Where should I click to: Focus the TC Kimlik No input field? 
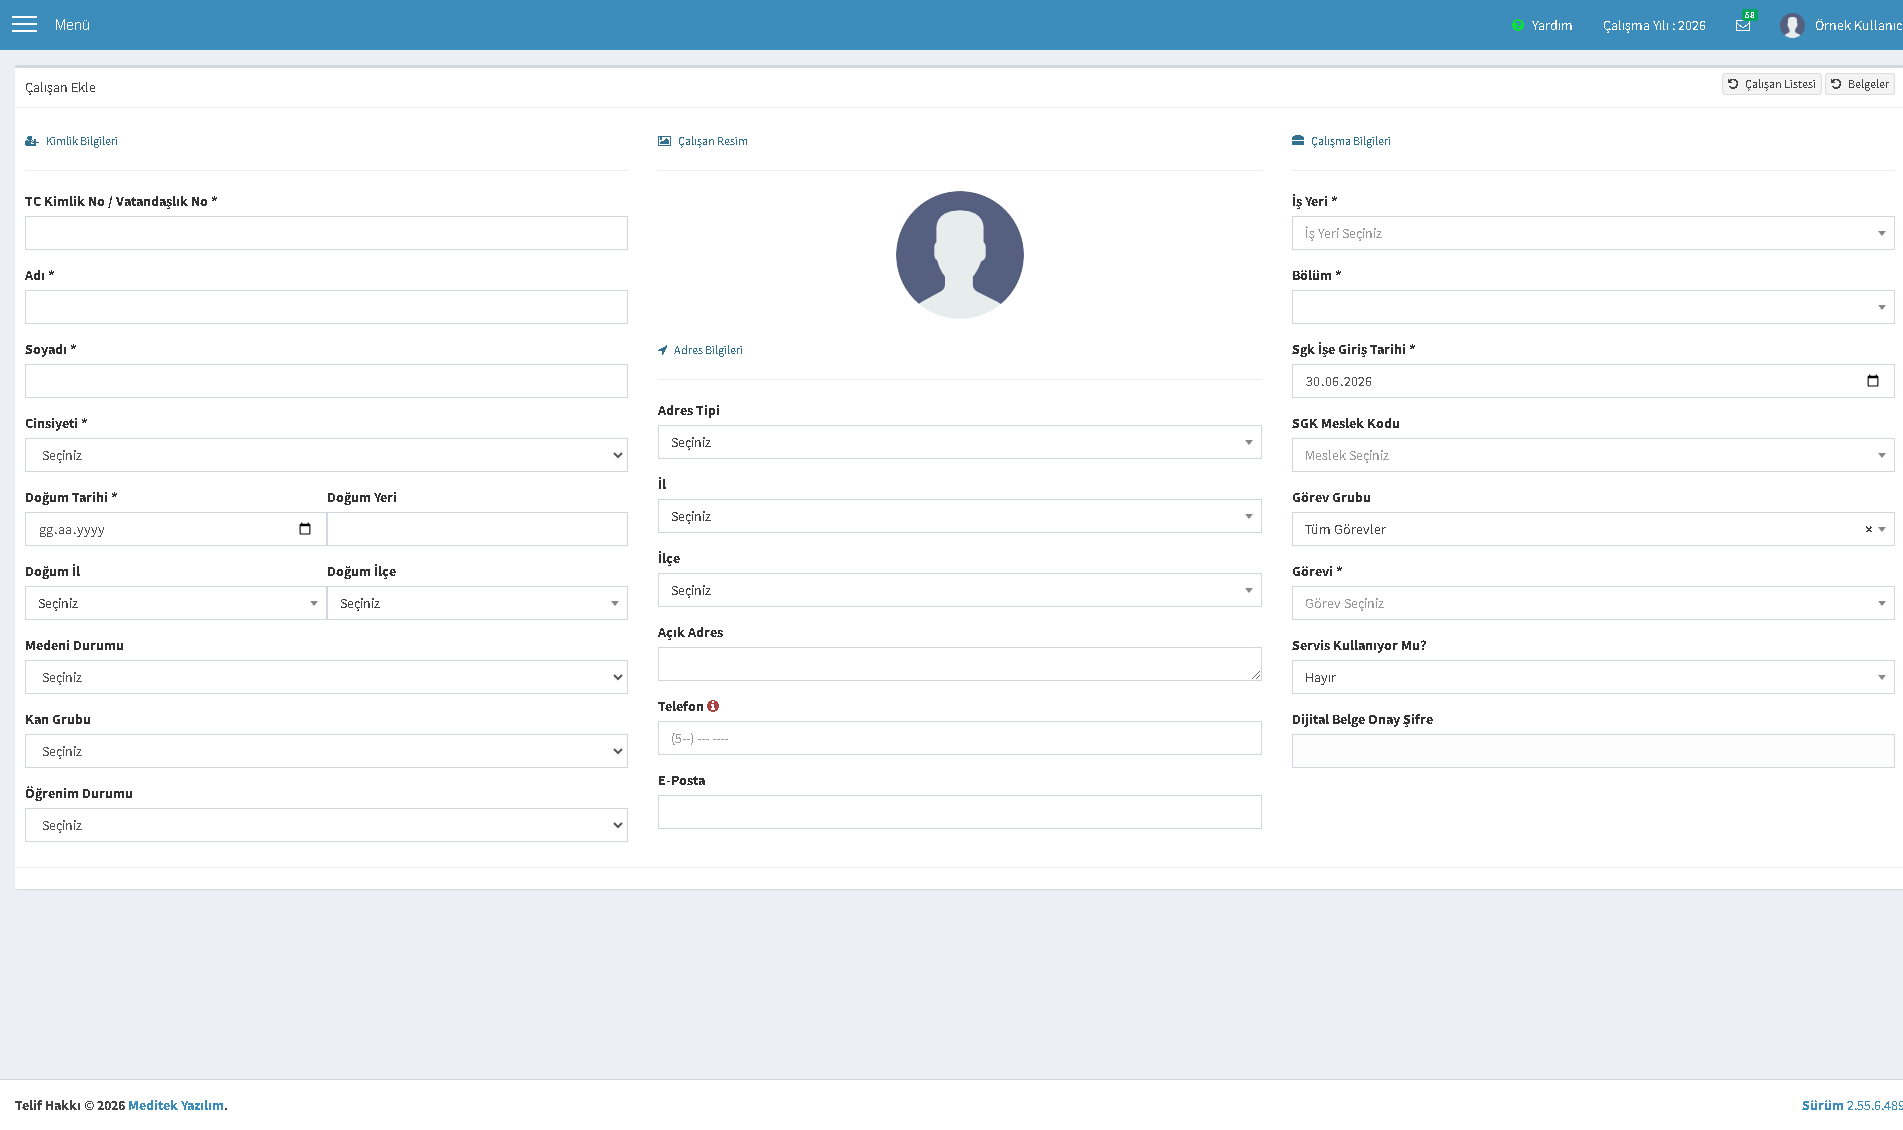pyautogui.click(x=326, y=233)
